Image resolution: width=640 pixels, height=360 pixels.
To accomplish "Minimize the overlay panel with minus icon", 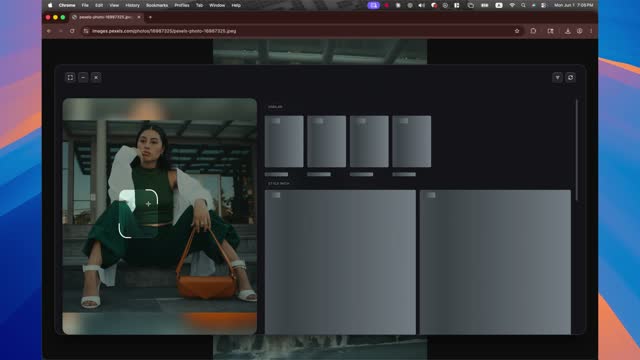I will pyautogui.click(x=83, y=78).
